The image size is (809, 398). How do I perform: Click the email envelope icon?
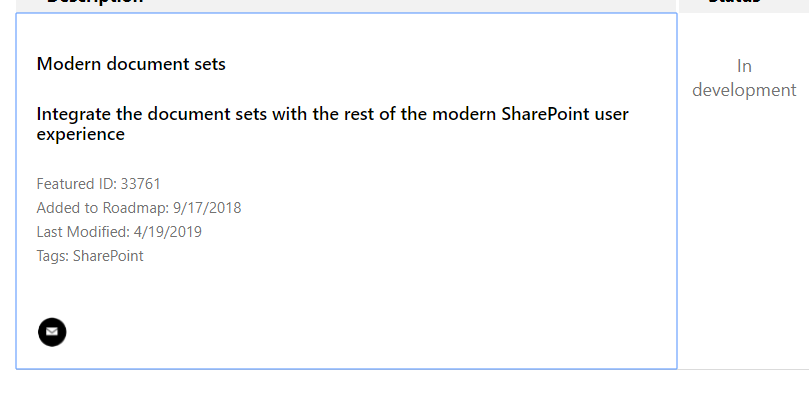(x=52, y=332)
